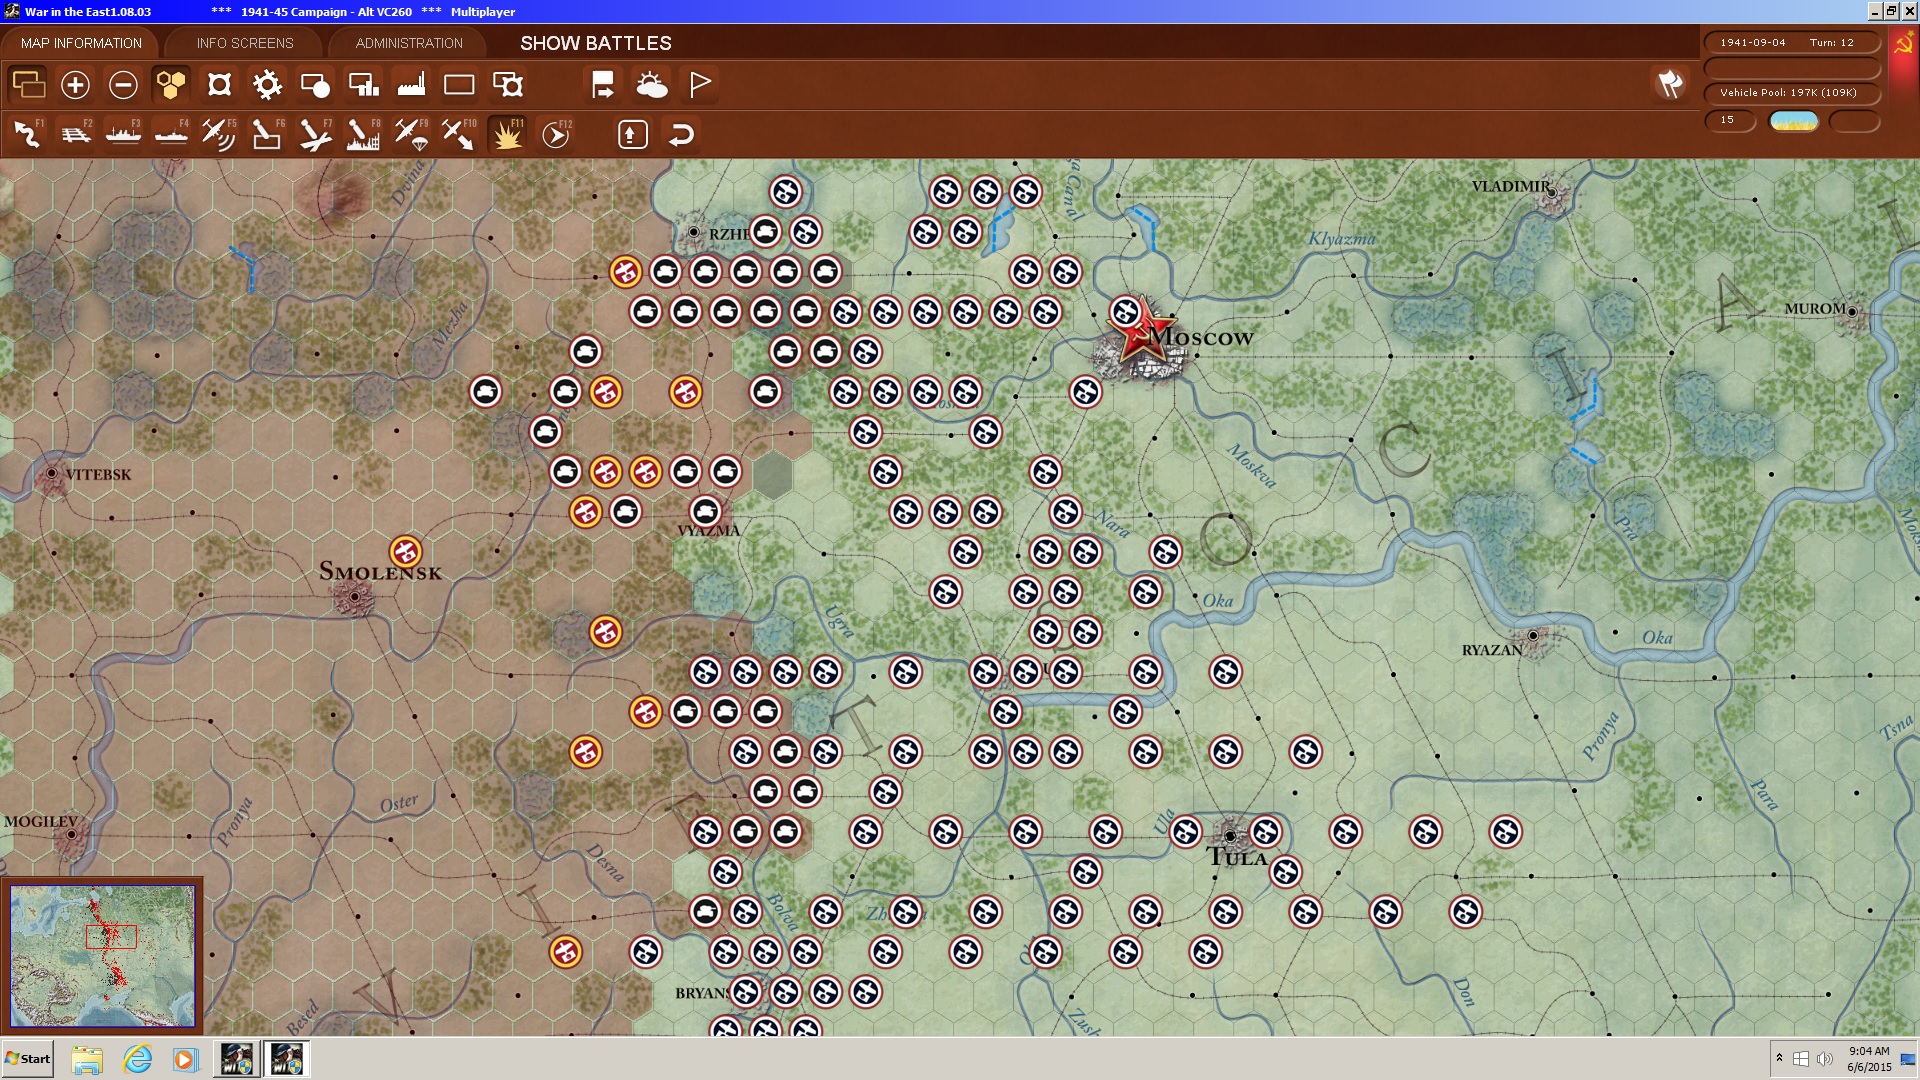Click the Soviet hammer and sickle flag
The width and height of the screenshot is (1920, 1080).
click(1904, 46)
